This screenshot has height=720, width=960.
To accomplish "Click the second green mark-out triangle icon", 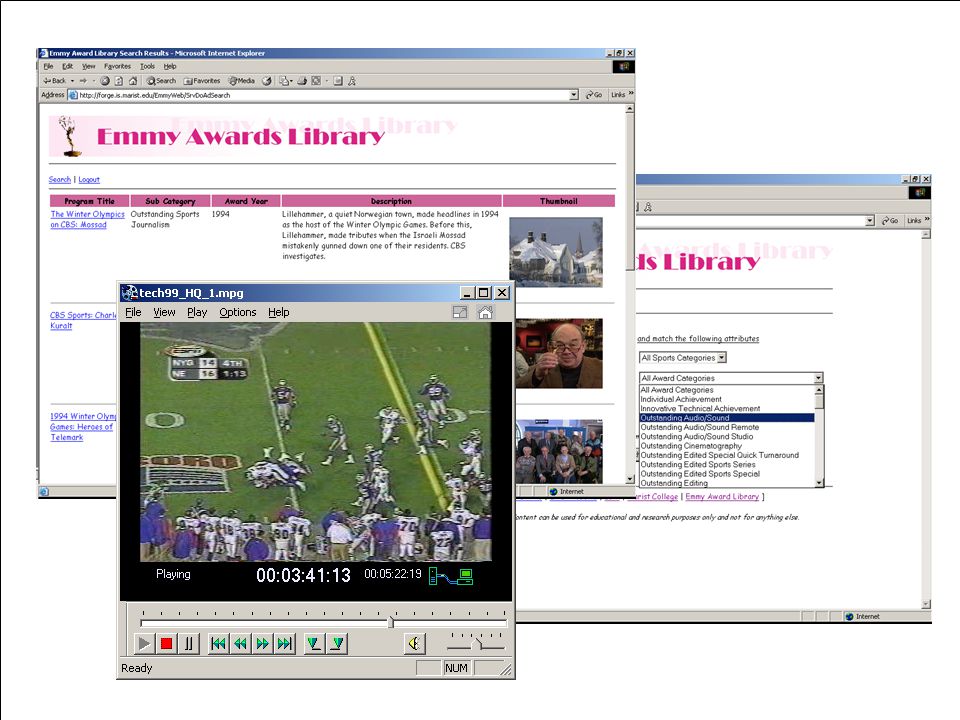I will (x=337, y=643).
